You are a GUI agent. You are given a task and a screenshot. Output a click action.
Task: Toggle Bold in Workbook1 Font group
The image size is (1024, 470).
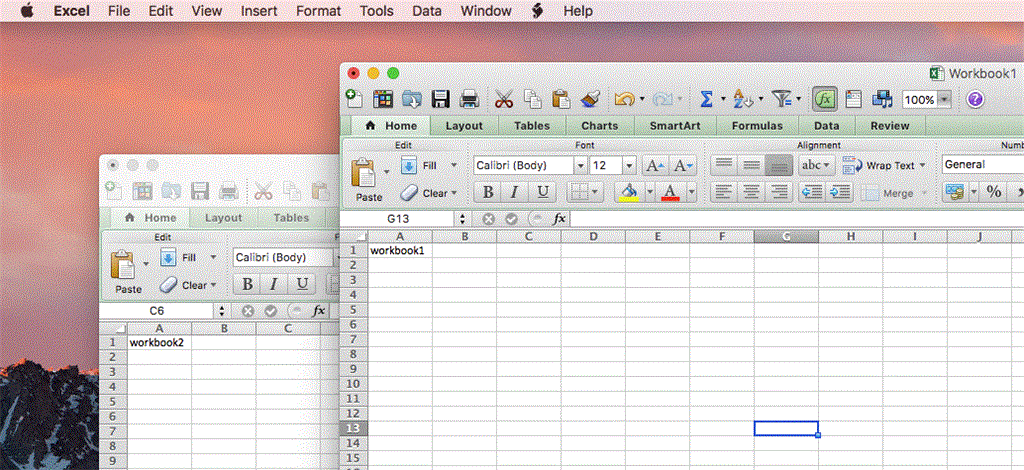point(487,192)
